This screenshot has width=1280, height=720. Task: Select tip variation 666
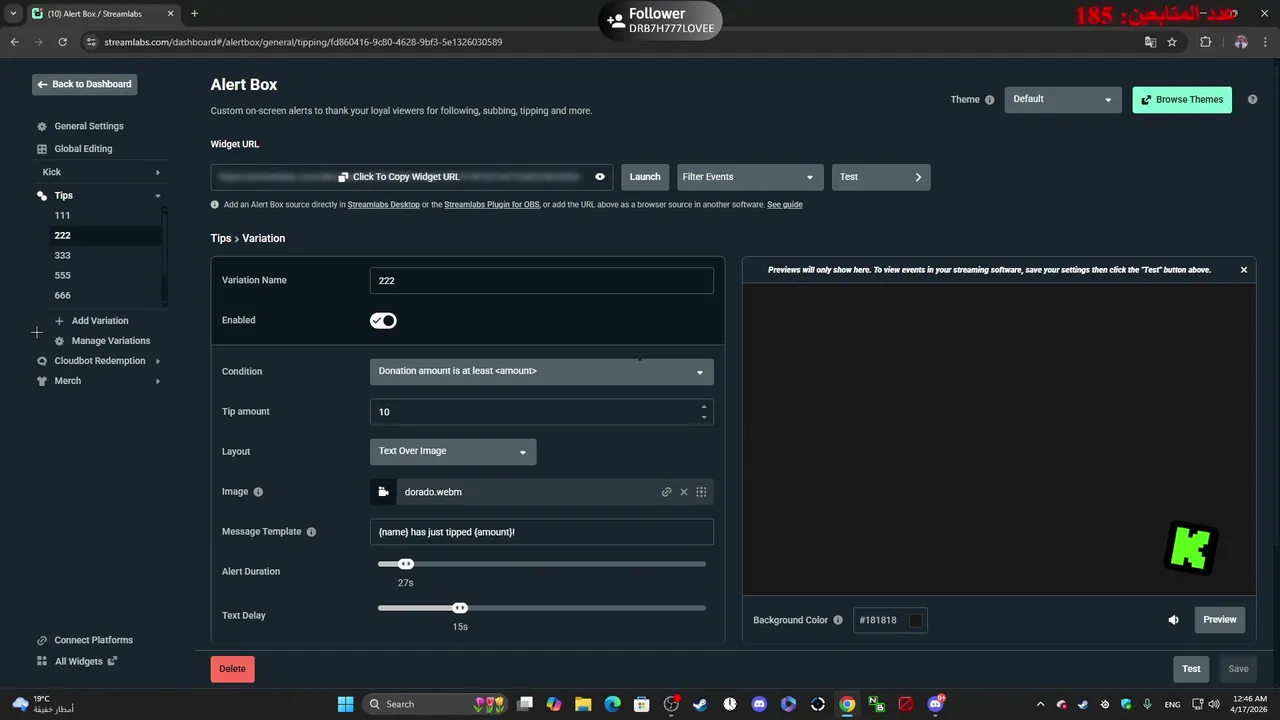point(62,295)
